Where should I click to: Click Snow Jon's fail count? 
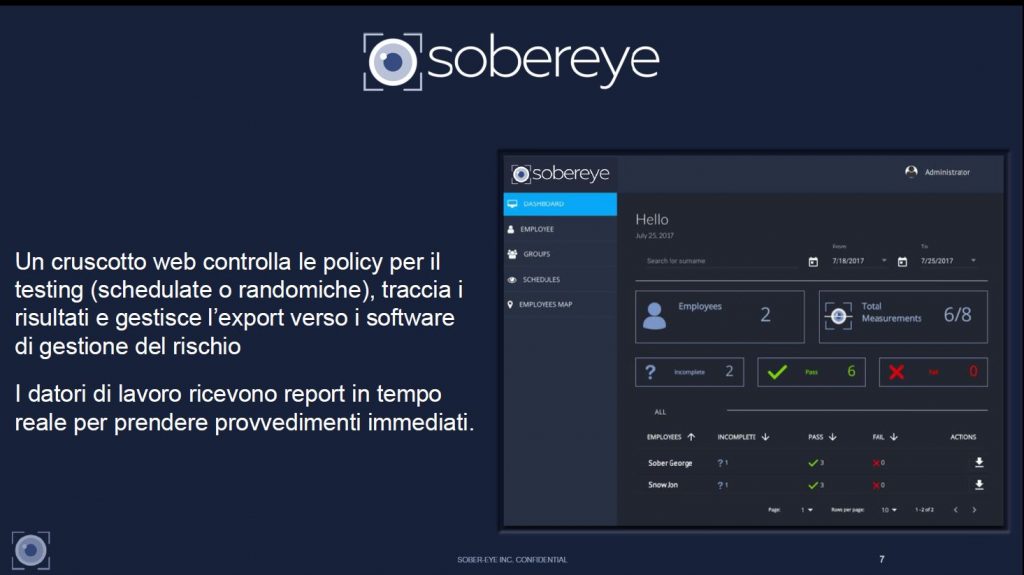coord(878,485)
